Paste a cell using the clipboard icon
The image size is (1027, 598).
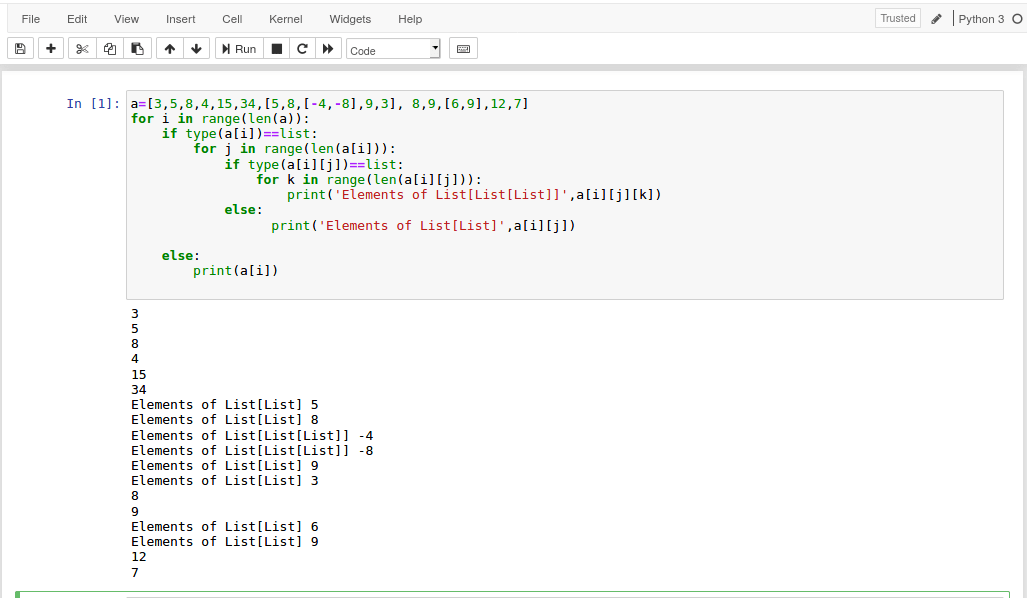[137, 47]
